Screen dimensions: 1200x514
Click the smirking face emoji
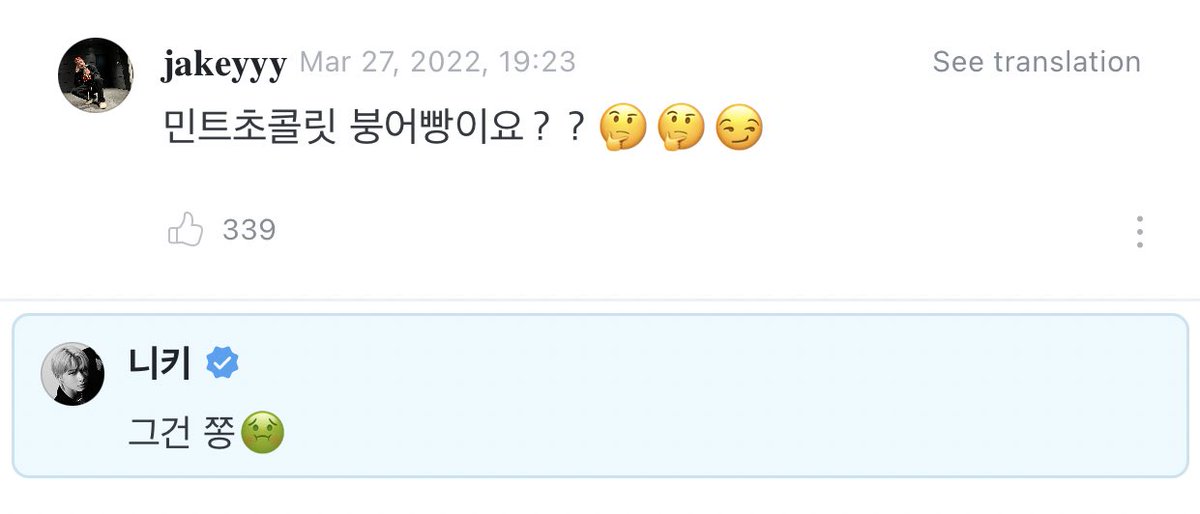[x=739, y=128]
